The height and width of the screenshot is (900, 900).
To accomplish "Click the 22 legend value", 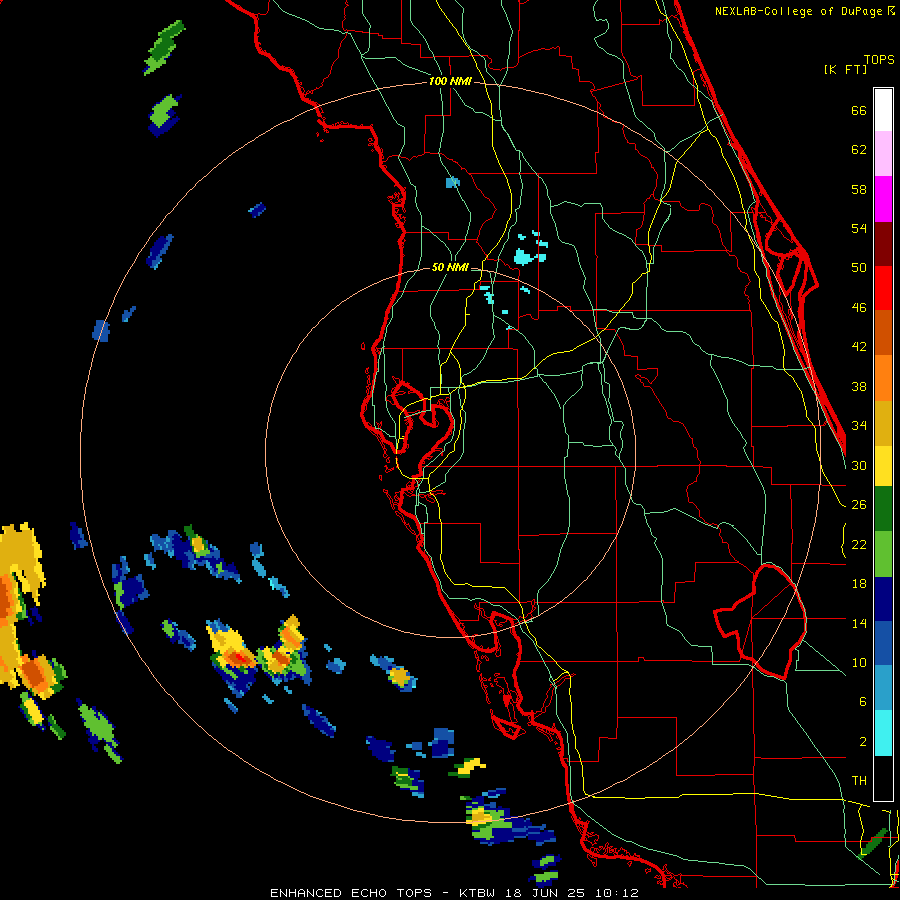I will pyautogui.click(x=859, y=544).
